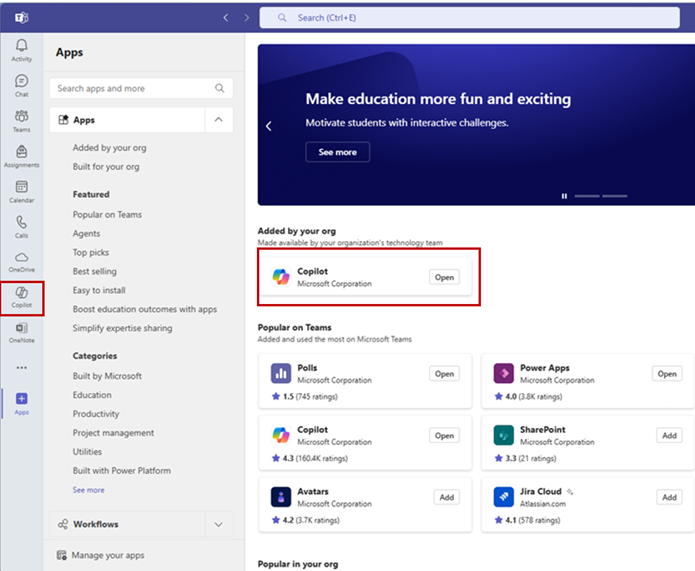This screenshot has height=571, width=695.
Task: Click the more apps ellipsis icon
Action: point(21,367)
